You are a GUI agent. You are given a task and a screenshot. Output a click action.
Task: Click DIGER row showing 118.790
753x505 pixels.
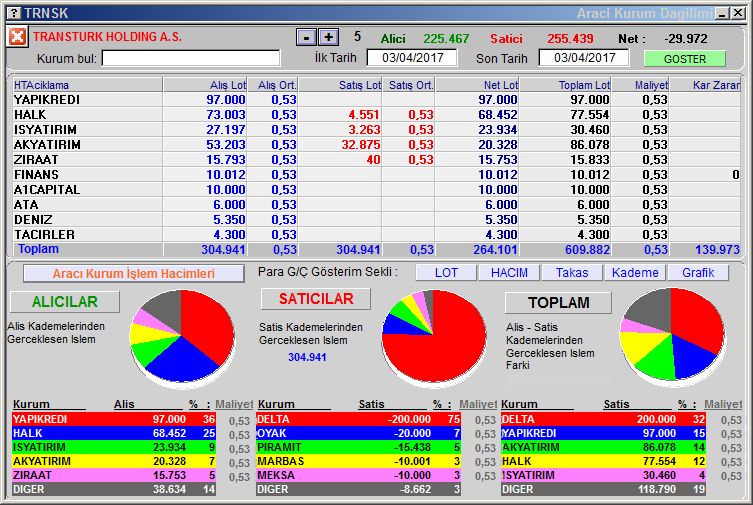click(603, 489)
